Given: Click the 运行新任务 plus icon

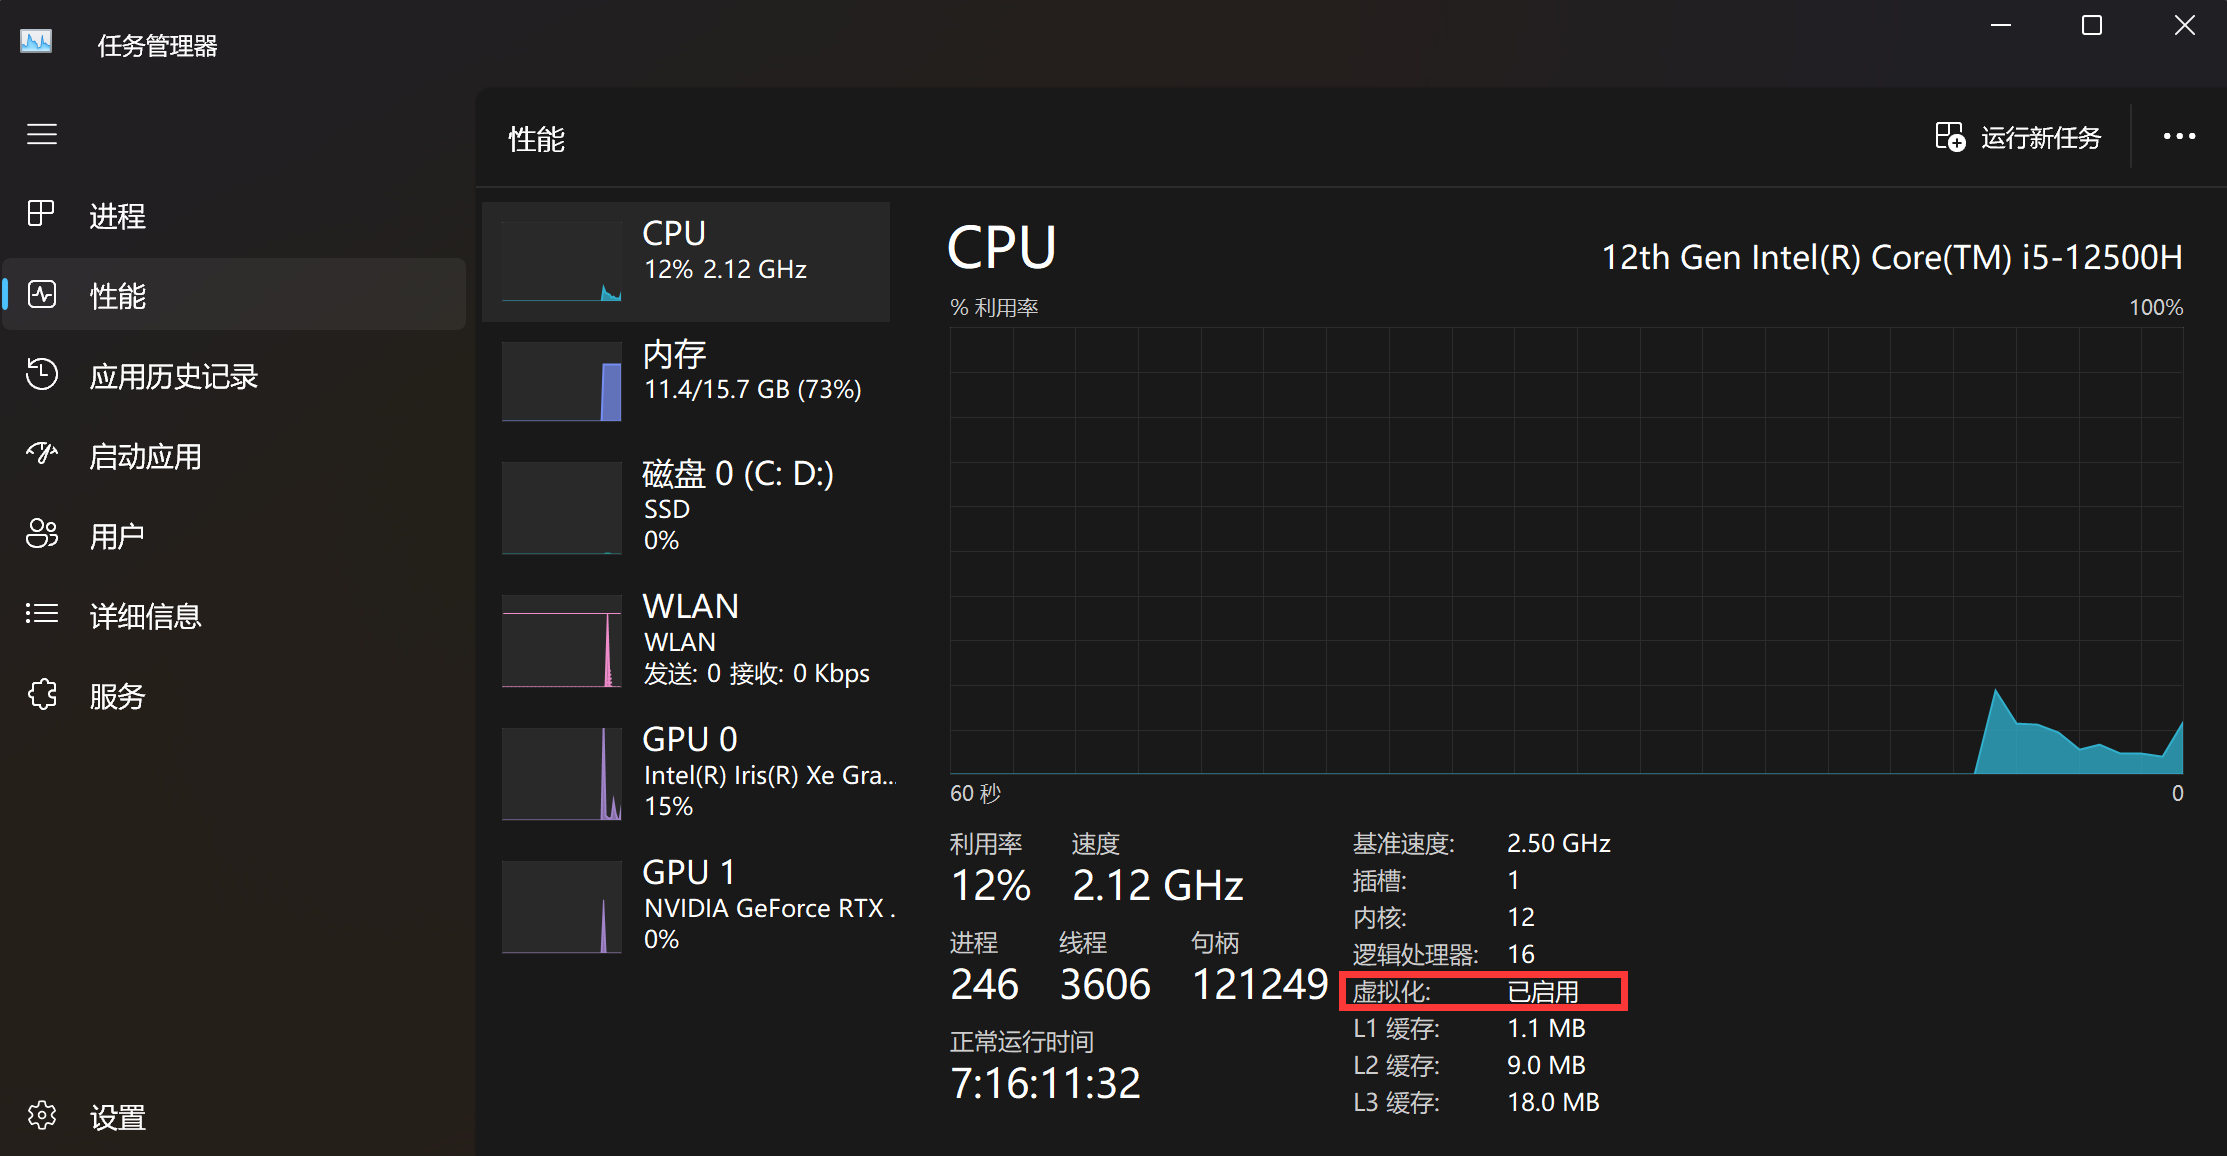Looking at the screenshot, I should (1950, 137).
